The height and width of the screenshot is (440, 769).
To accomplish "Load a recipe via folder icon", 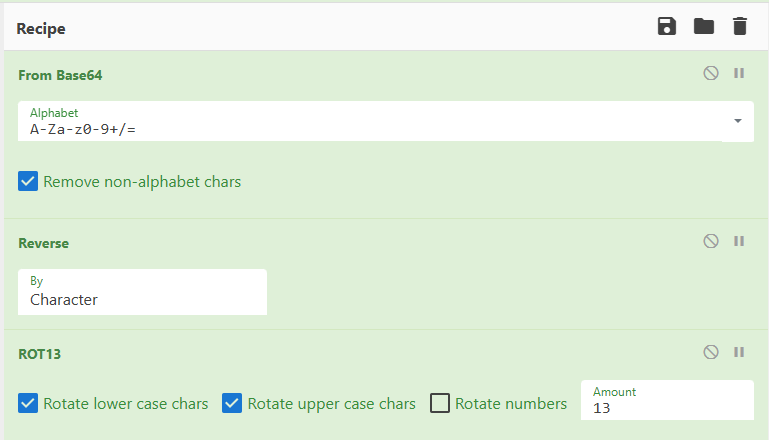I will tap(704, 27).
